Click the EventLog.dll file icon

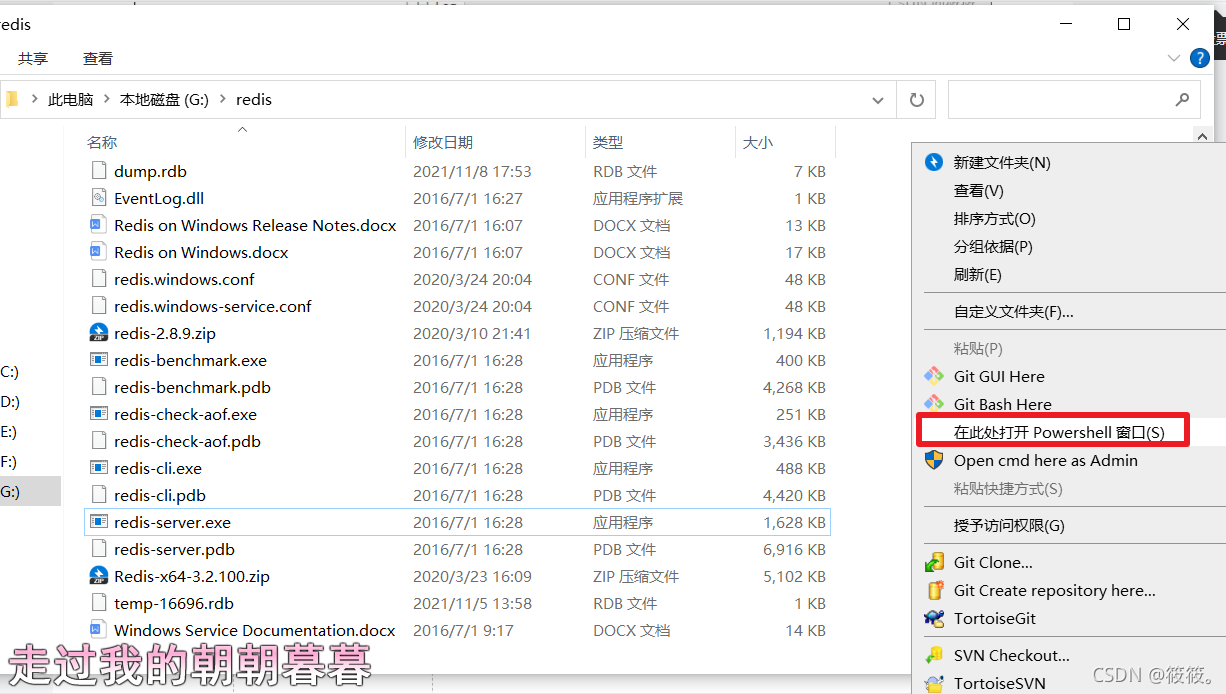click(98, 198)
